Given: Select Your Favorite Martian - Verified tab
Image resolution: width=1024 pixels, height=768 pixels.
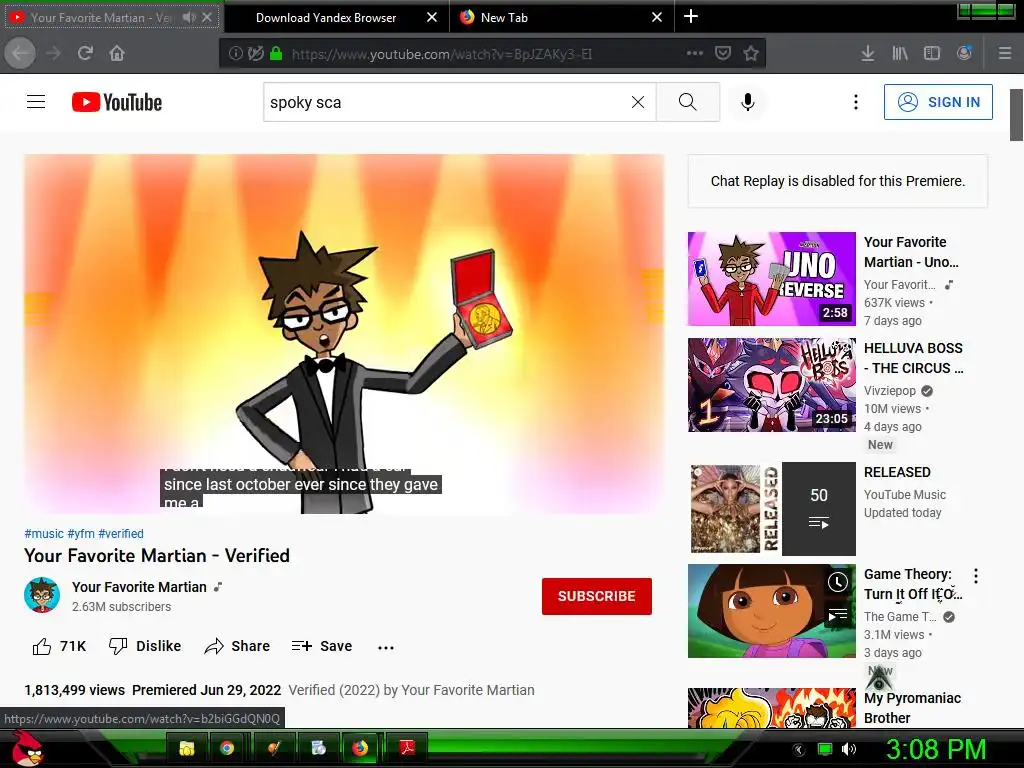Looking at the screenshot, I should tap(101, 18).
